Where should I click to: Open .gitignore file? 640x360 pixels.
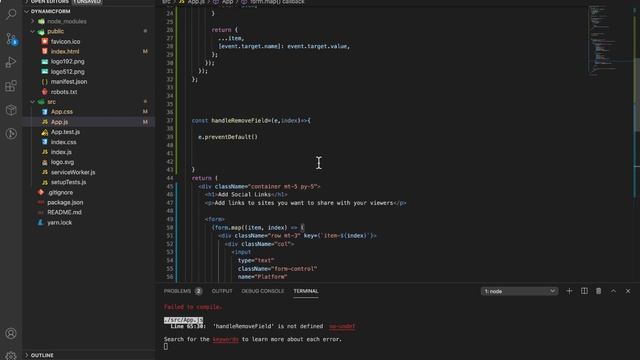point(60,192)
